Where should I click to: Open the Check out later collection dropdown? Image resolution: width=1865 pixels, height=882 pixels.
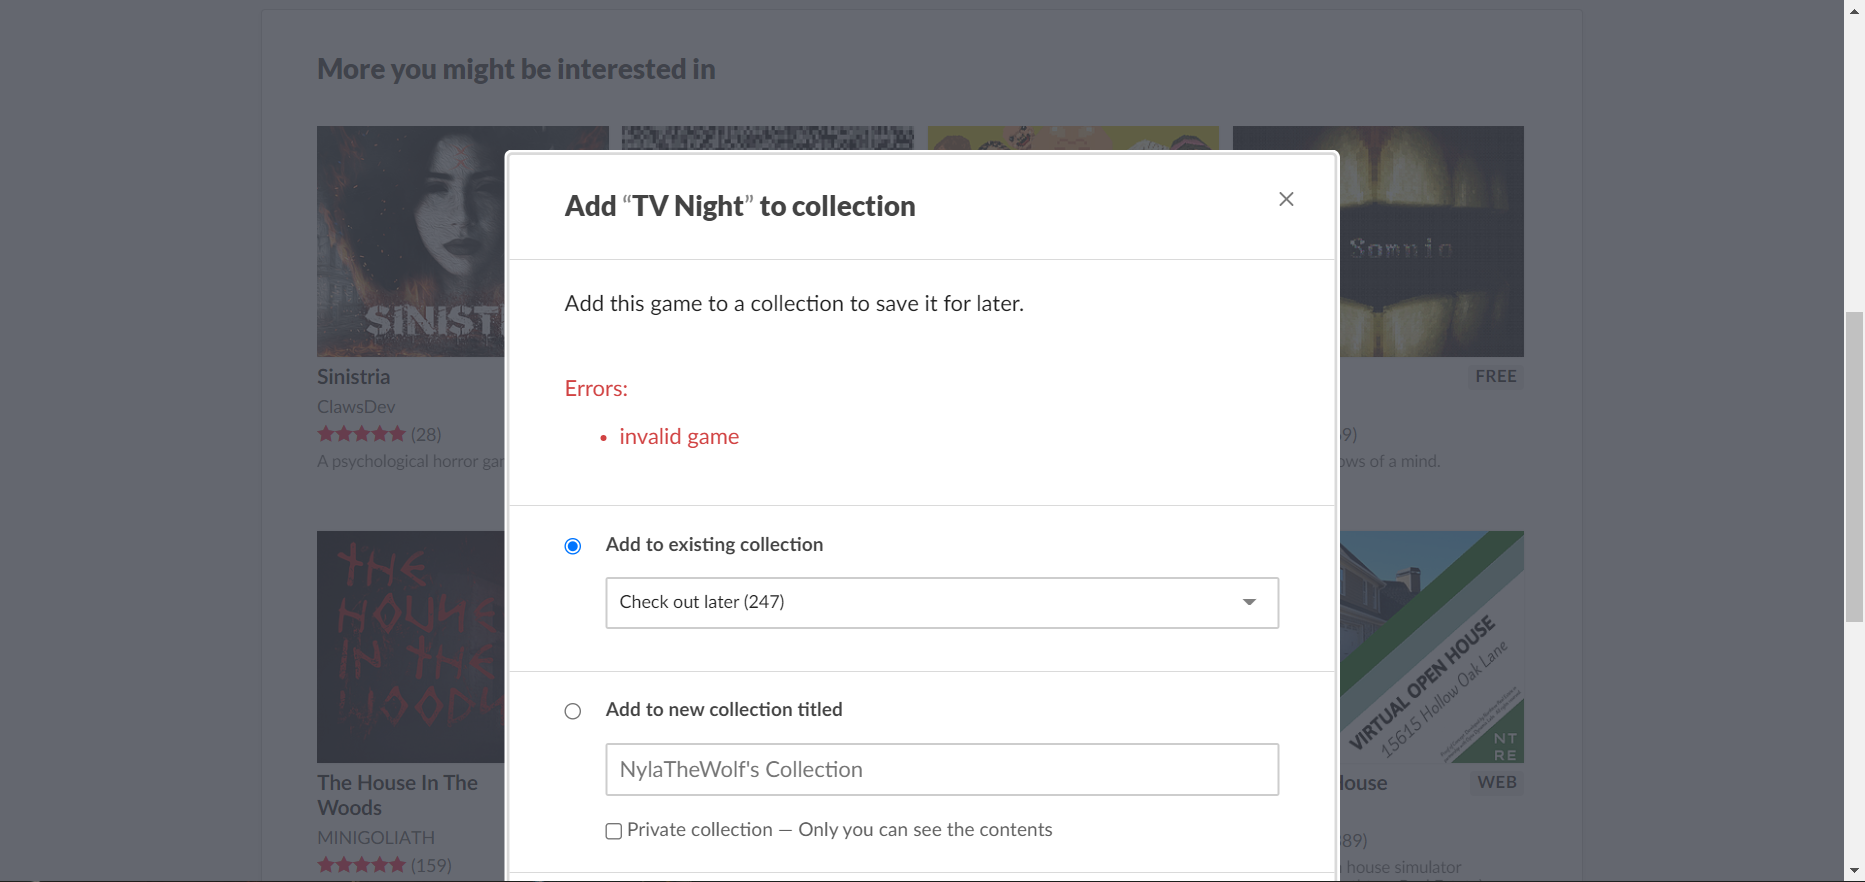pyautogui.click(x=942, y=603)
